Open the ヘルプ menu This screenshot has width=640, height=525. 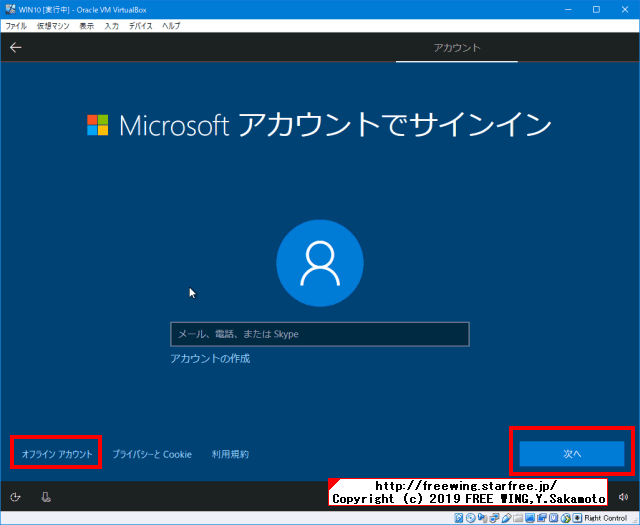[x=171, y=26]
